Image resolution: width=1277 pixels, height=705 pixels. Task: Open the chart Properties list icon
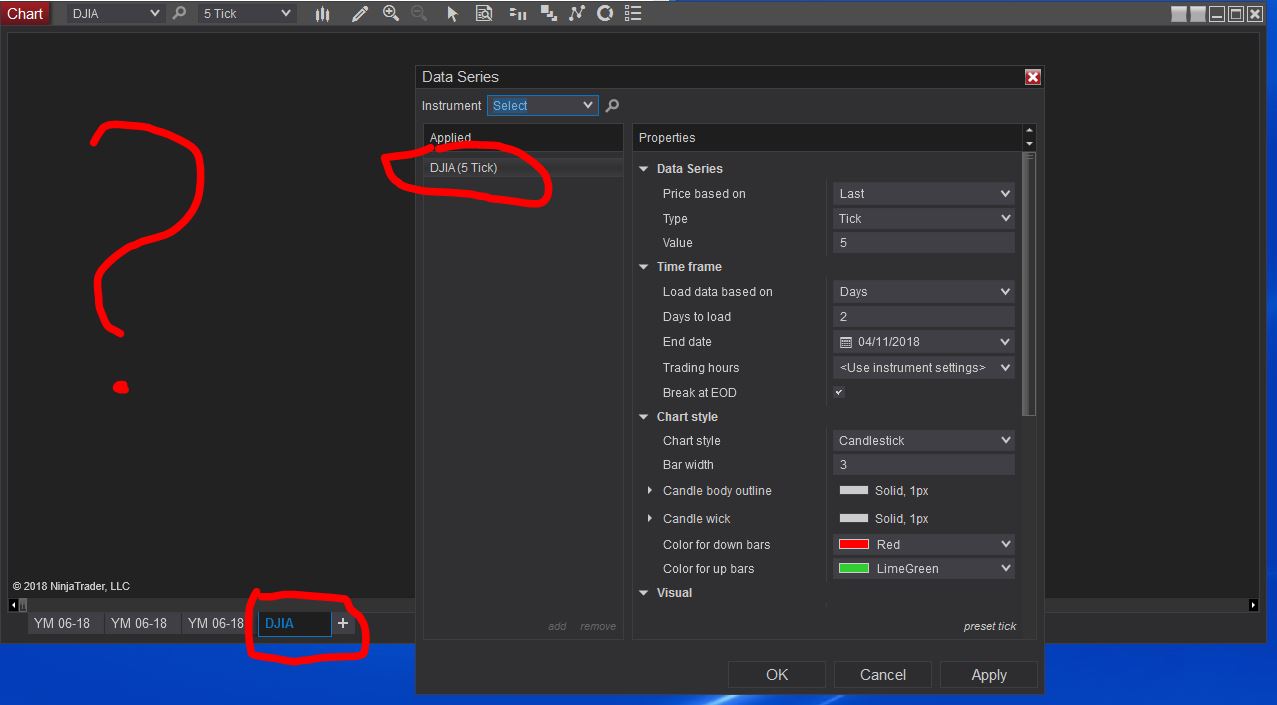[633, 13]
